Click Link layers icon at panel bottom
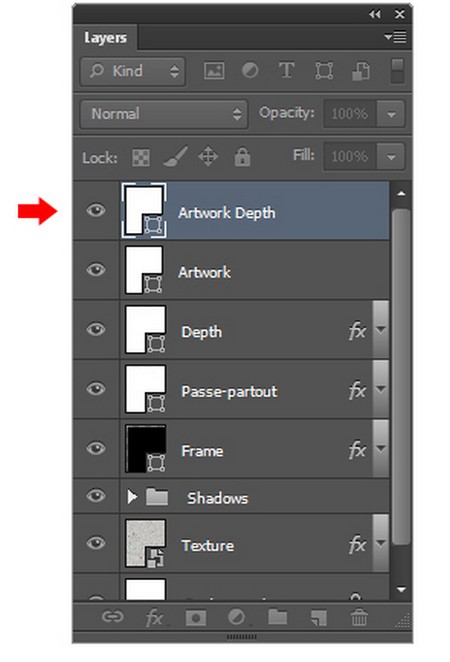This screenshot has height=662, width=450. pyautogui.click(x=113, y=617)
